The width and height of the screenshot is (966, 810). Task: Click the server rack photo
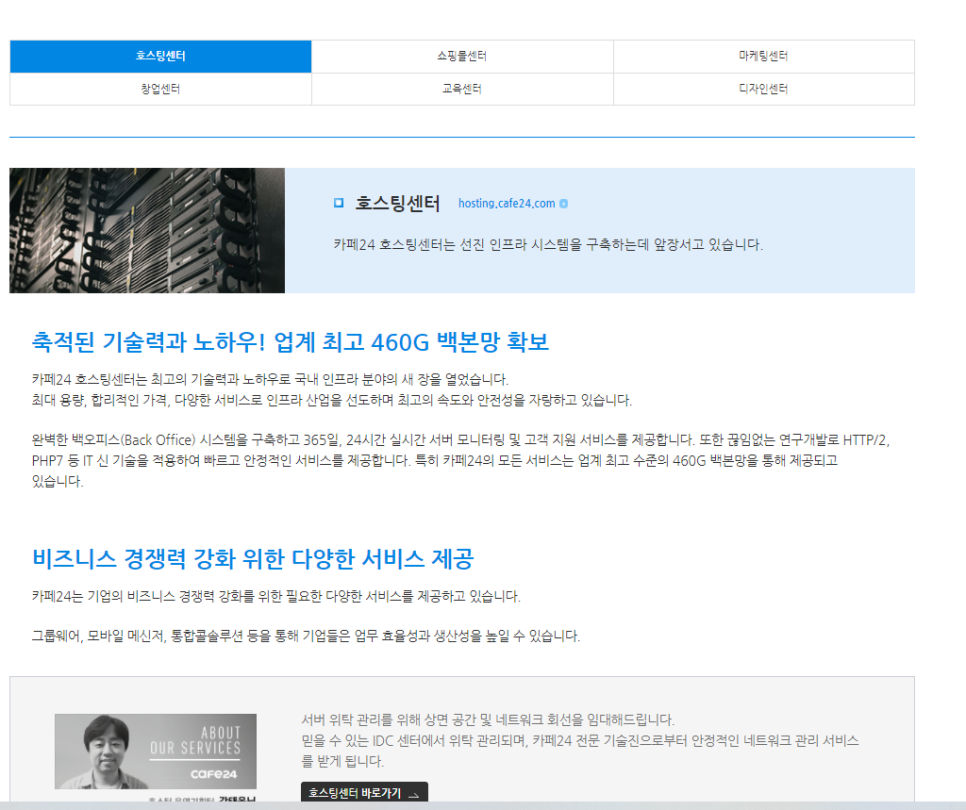[147, 230]
